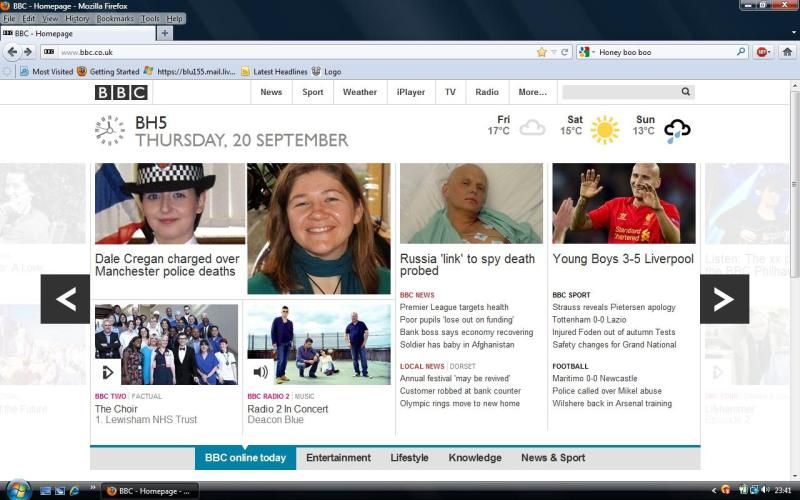Read Dale Cregan charged over Manchester police deaths
Image resolution: width=800 pixels, height=500 pixels.
(x=167, y=265)
